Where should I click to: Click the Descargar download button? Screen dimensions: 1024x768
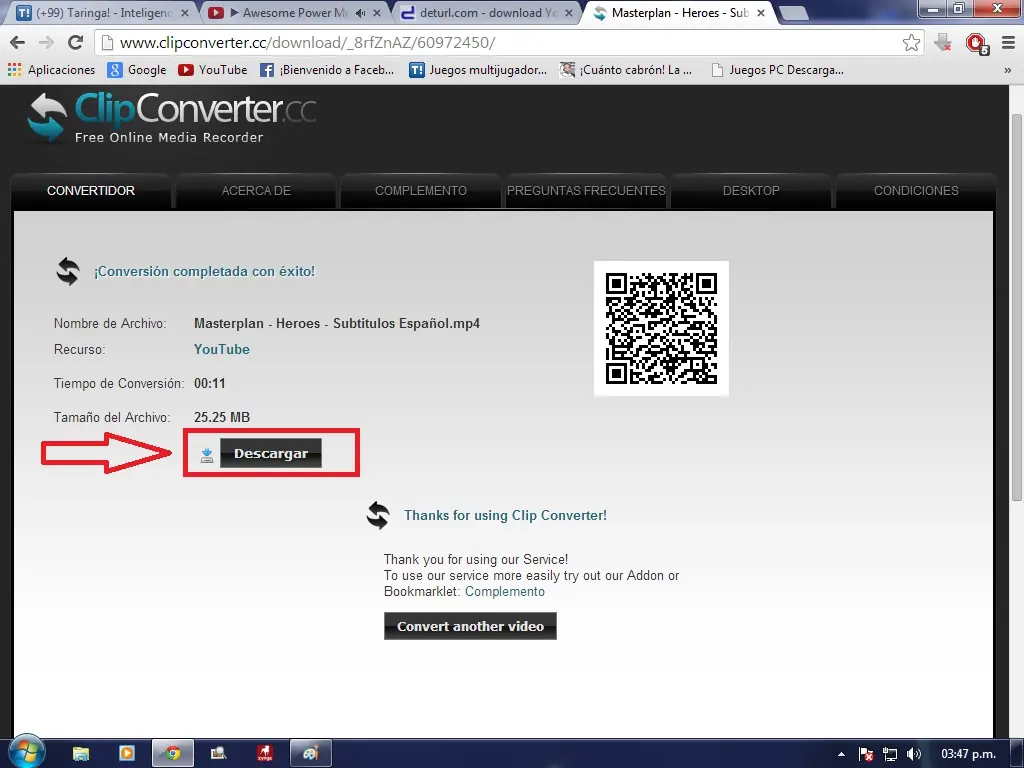pyautogui.click(x=270, y=453)
